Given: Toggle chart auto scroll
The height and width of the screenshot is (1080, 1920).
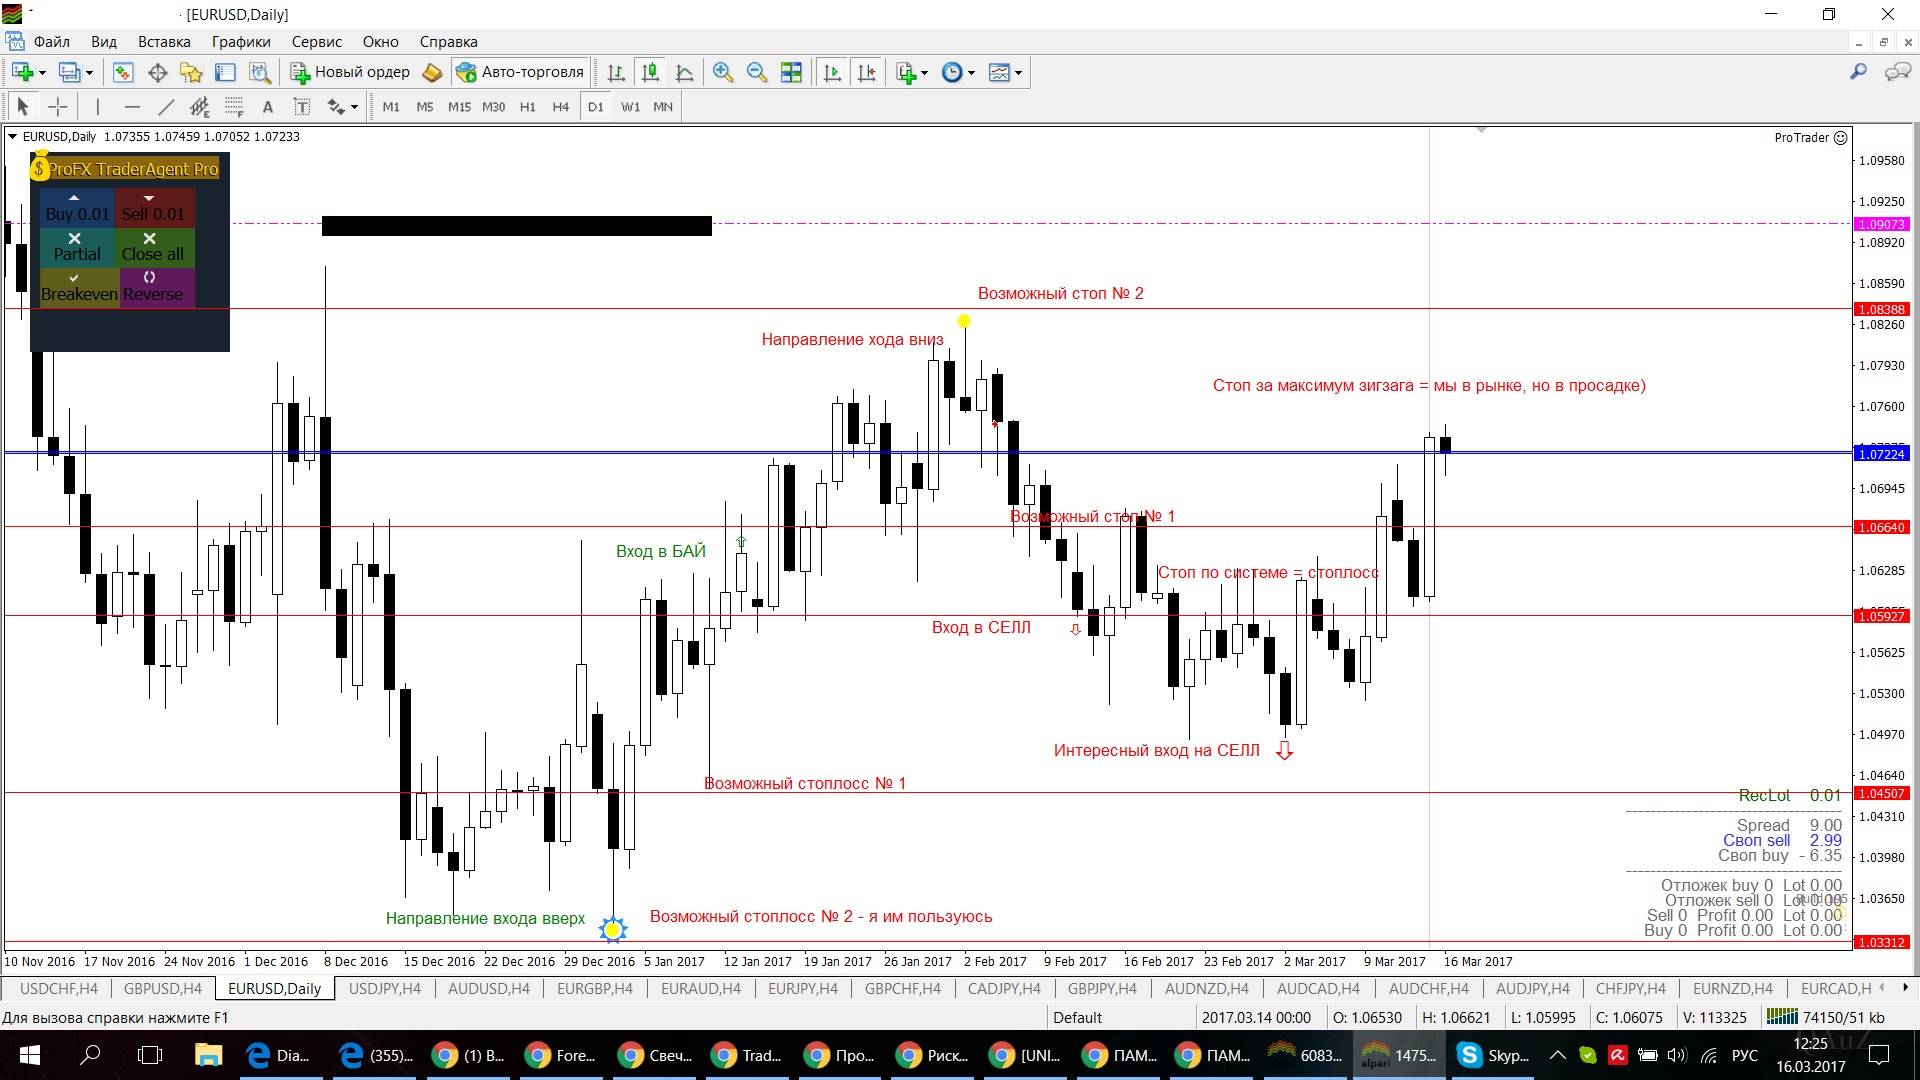Looking at the screenshot, I should 832,72.
